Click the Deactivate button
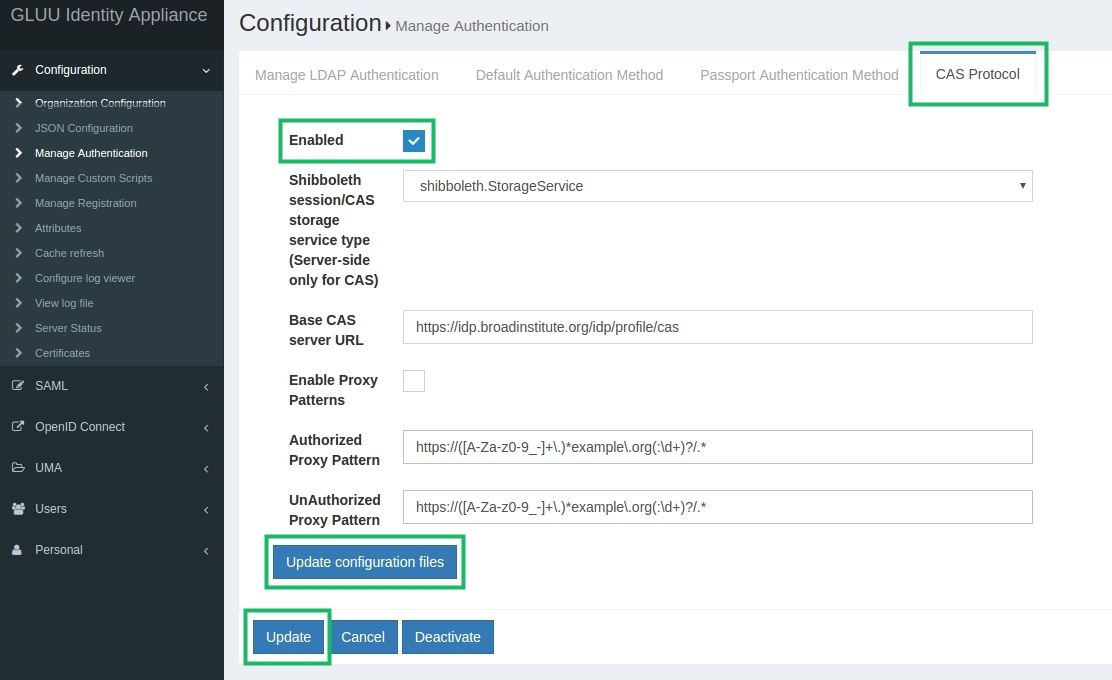This screenshot has height=680, width=1112. [447, 637]
